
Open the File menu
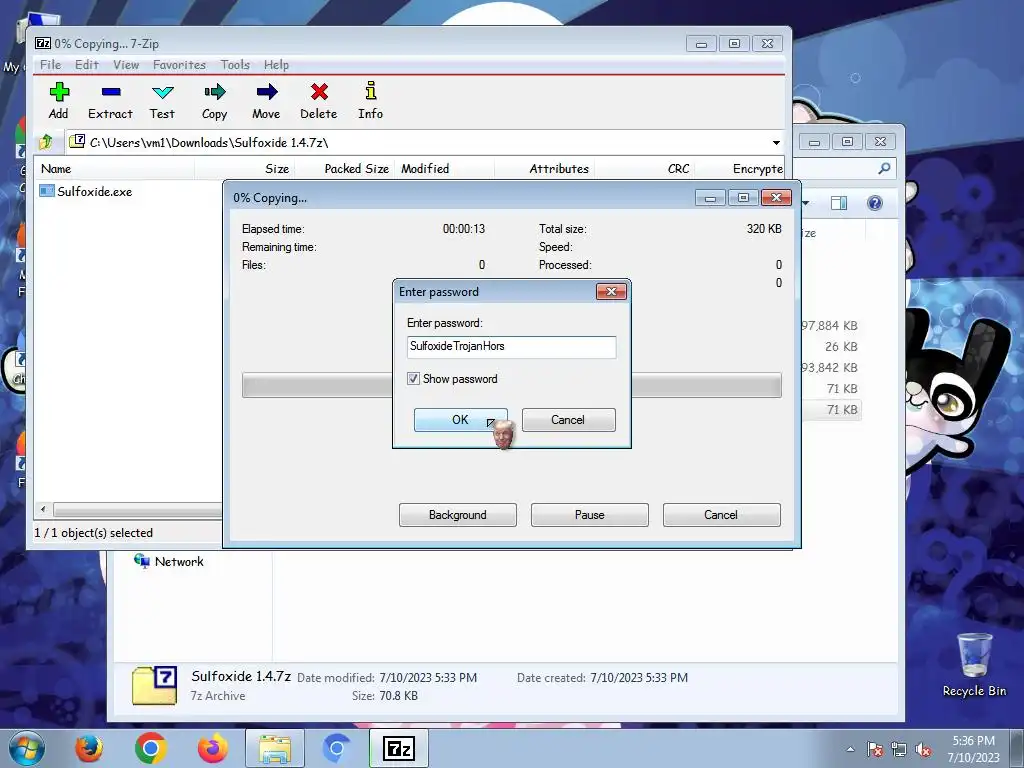click(50, 65)
